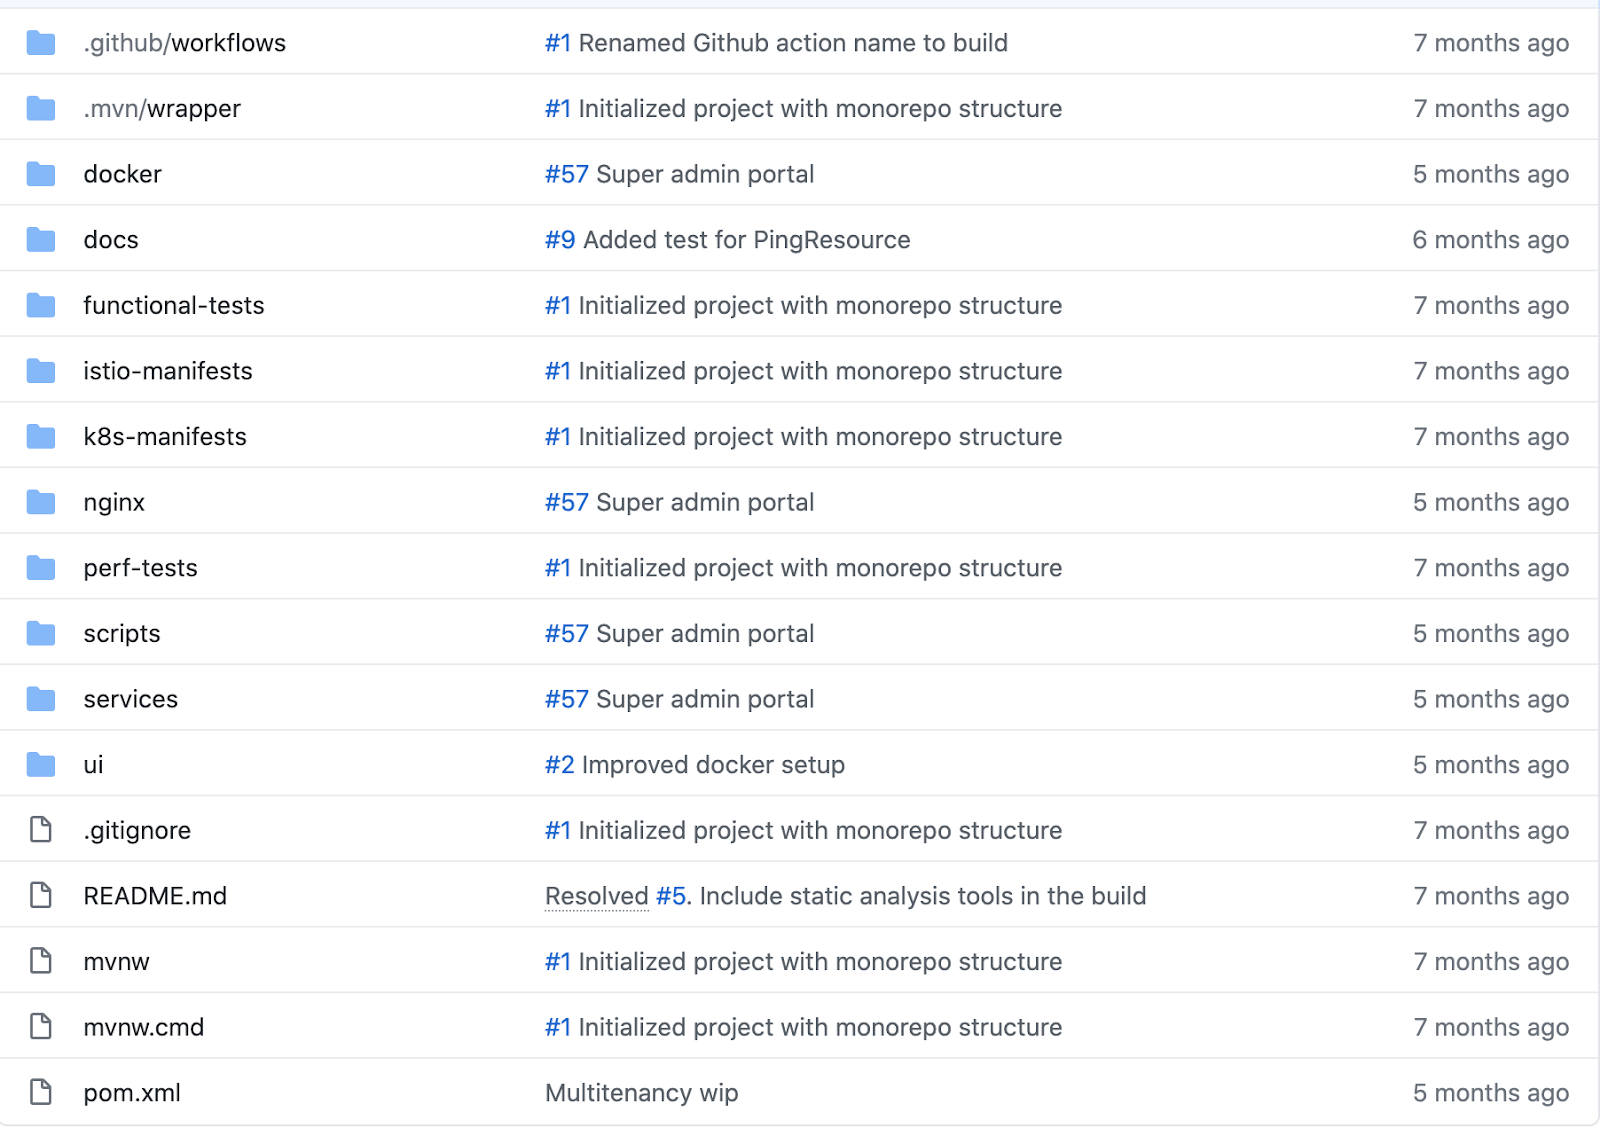The width and height of the screenshot is (1600, 1128).
Task: Click the folder icon next to ui
Action: click(41, 764)
